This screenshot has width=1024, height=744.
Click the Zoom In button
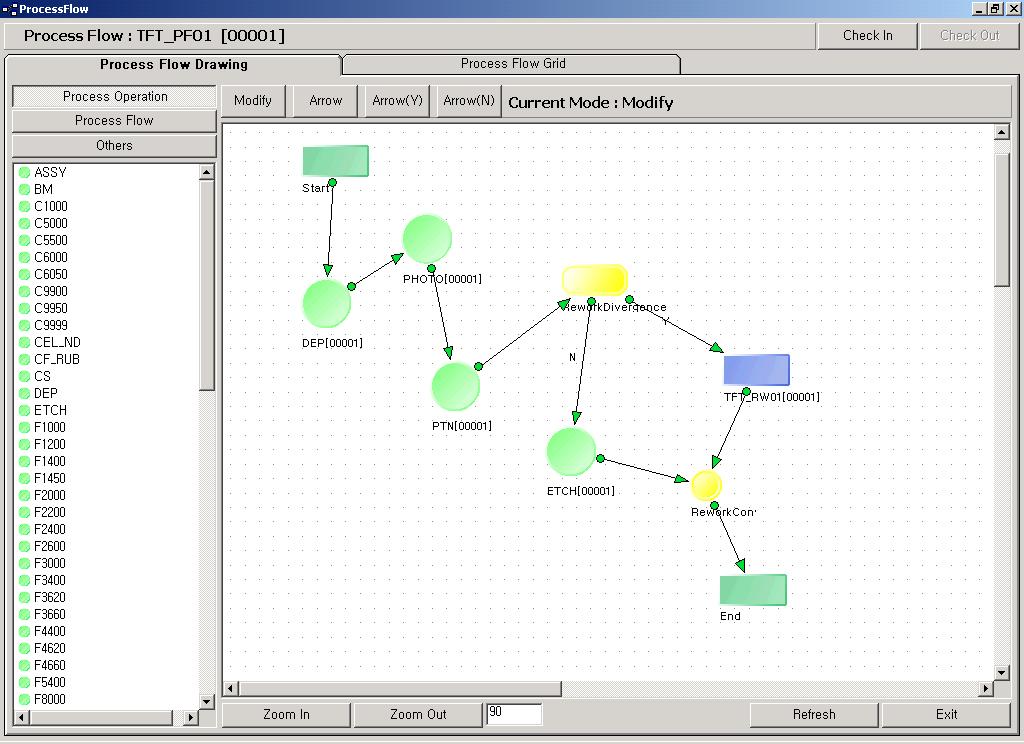[x=286, y=715]
